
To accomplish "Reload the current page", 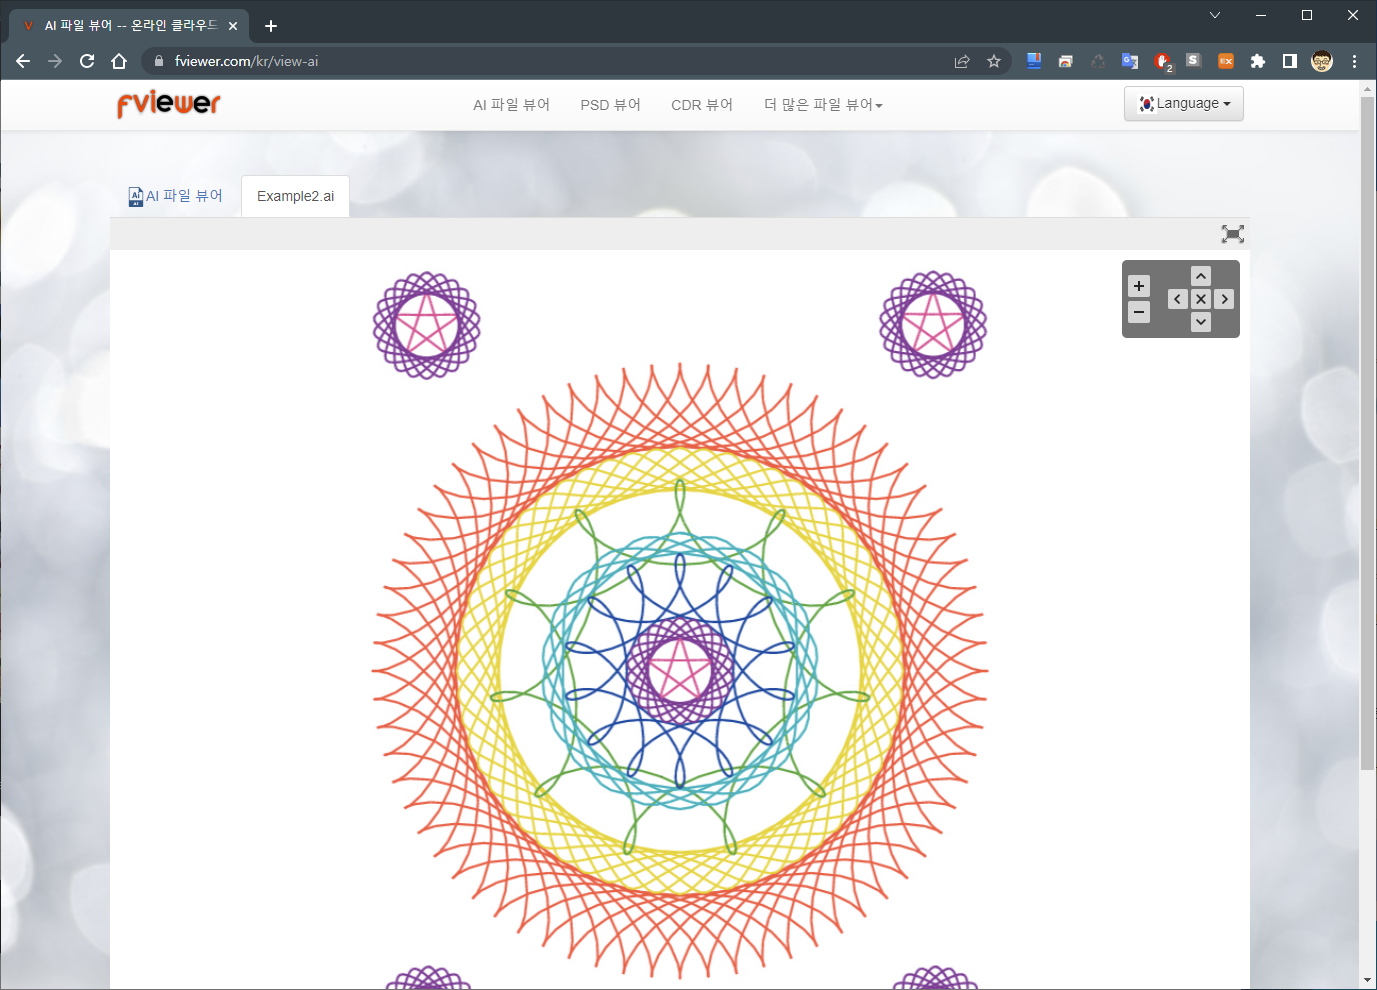I will click(87, 61).
